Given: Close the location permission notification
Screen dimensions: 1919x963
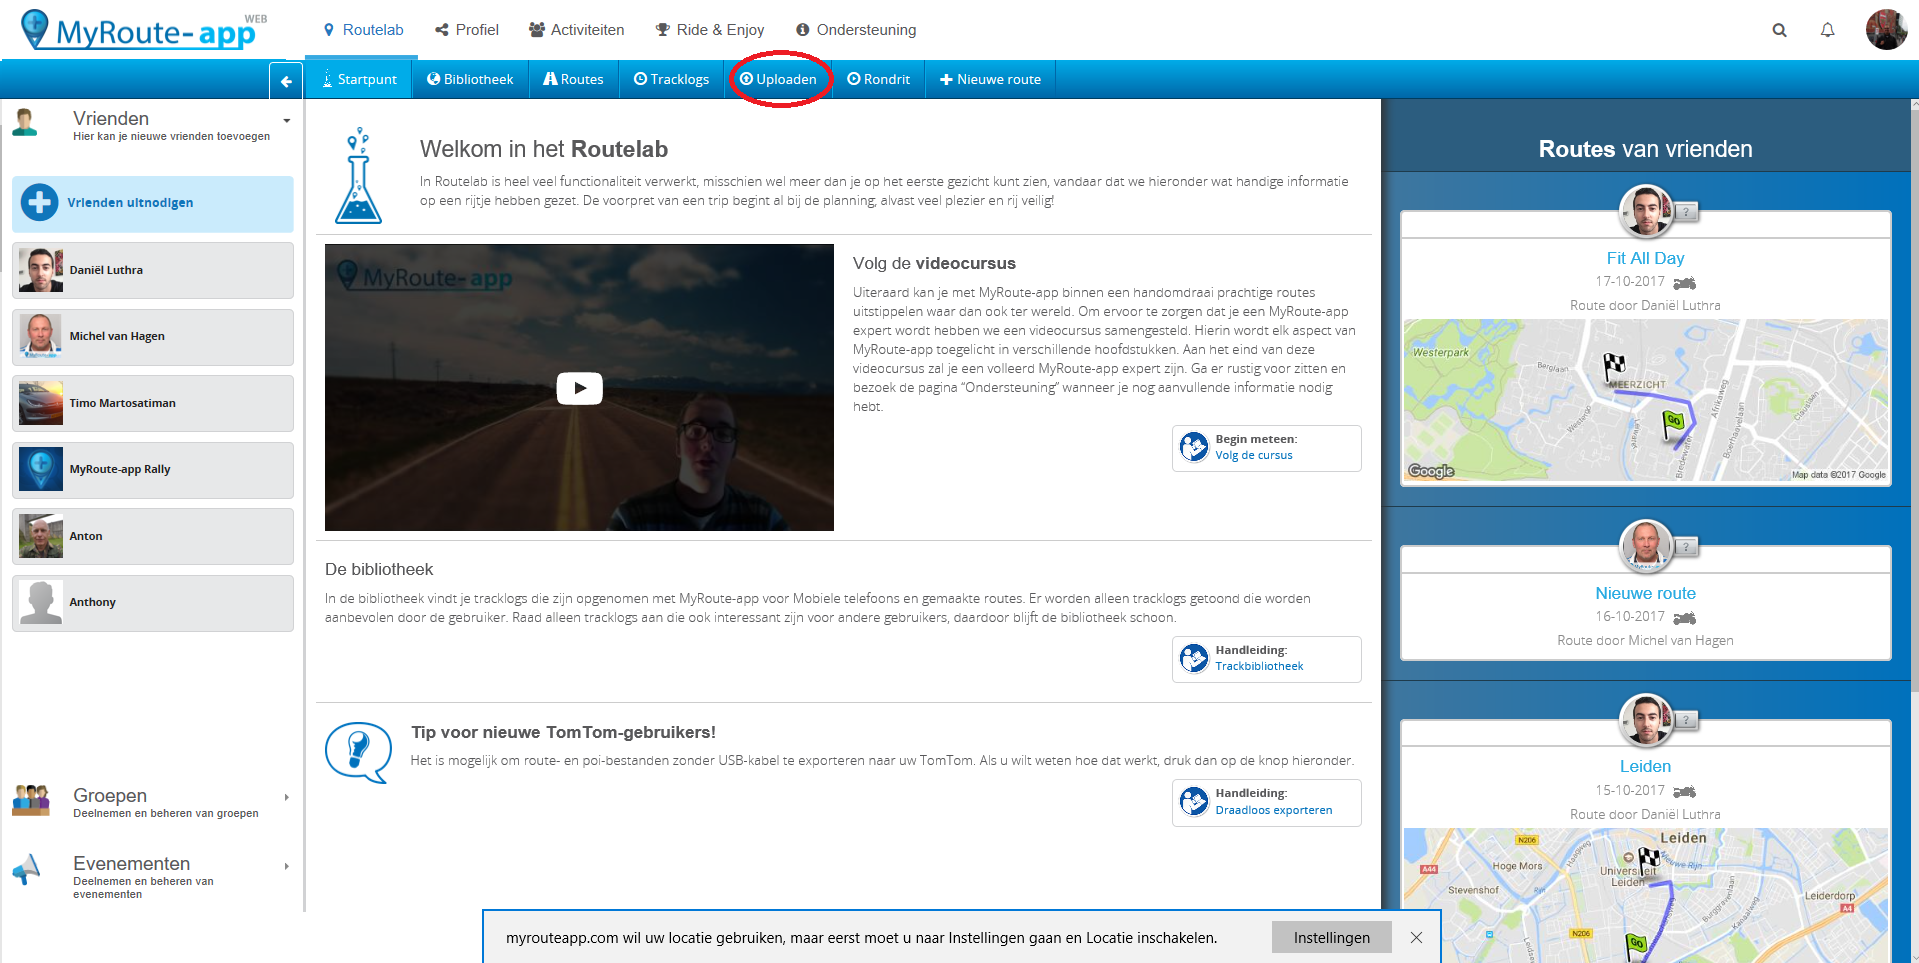Looking at the screenshot, I should click(x=1416, y=938).
